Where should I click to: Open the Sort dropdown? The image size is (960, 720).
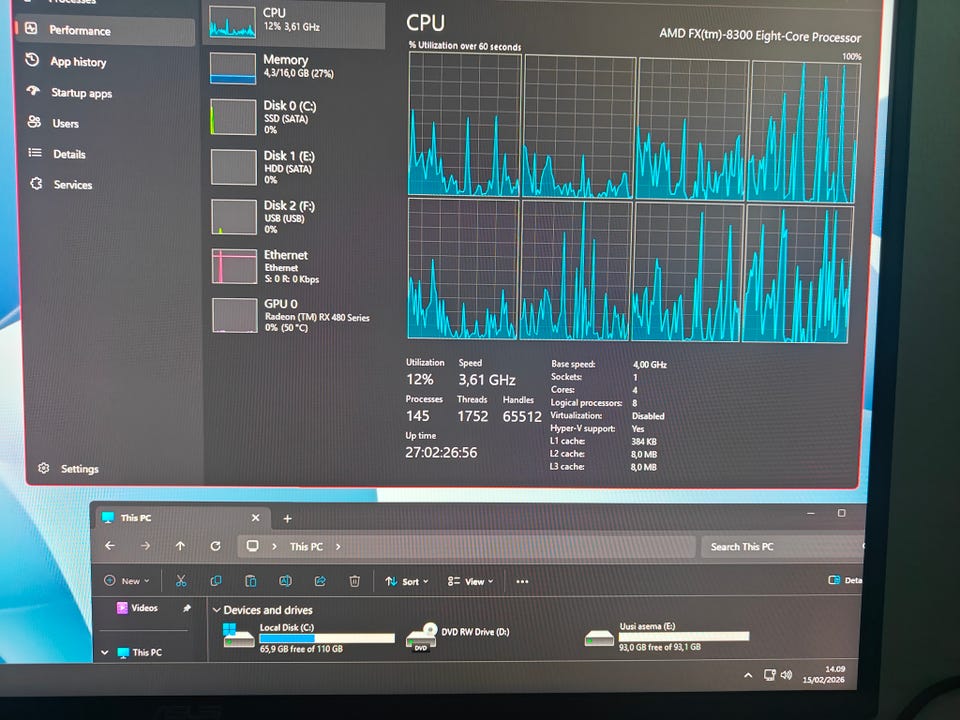click(407, 581)
